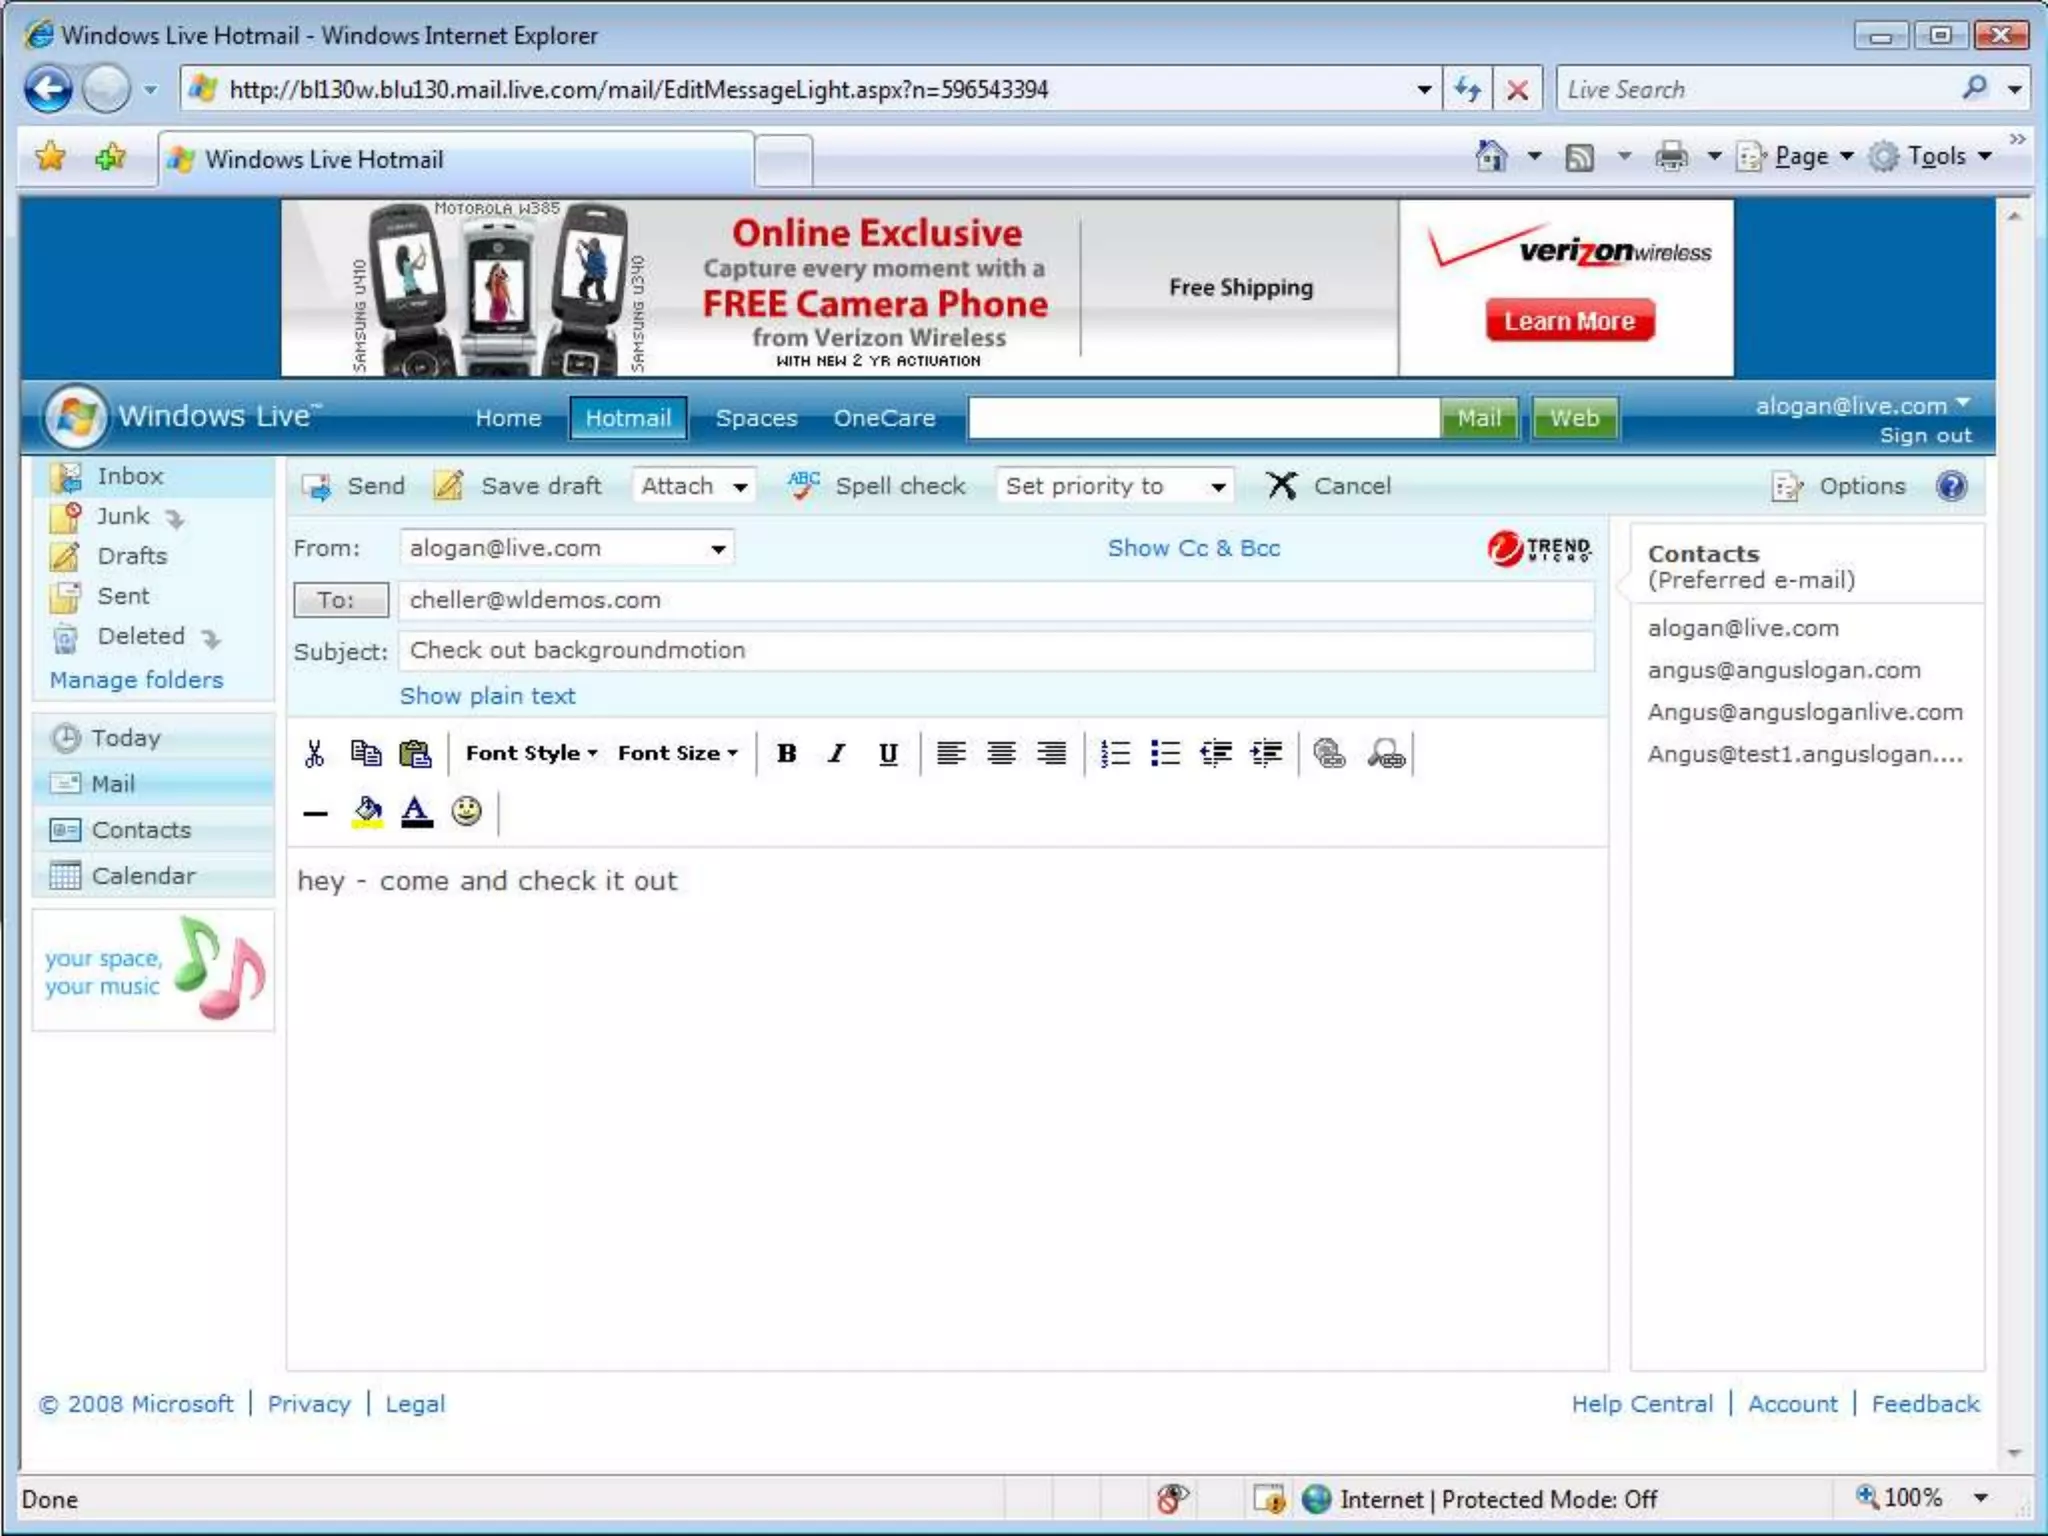Image resolution: width=2048 pixels, height=1536 pixels.
Task: Cancel the message composition
Action: (1329, 486)
